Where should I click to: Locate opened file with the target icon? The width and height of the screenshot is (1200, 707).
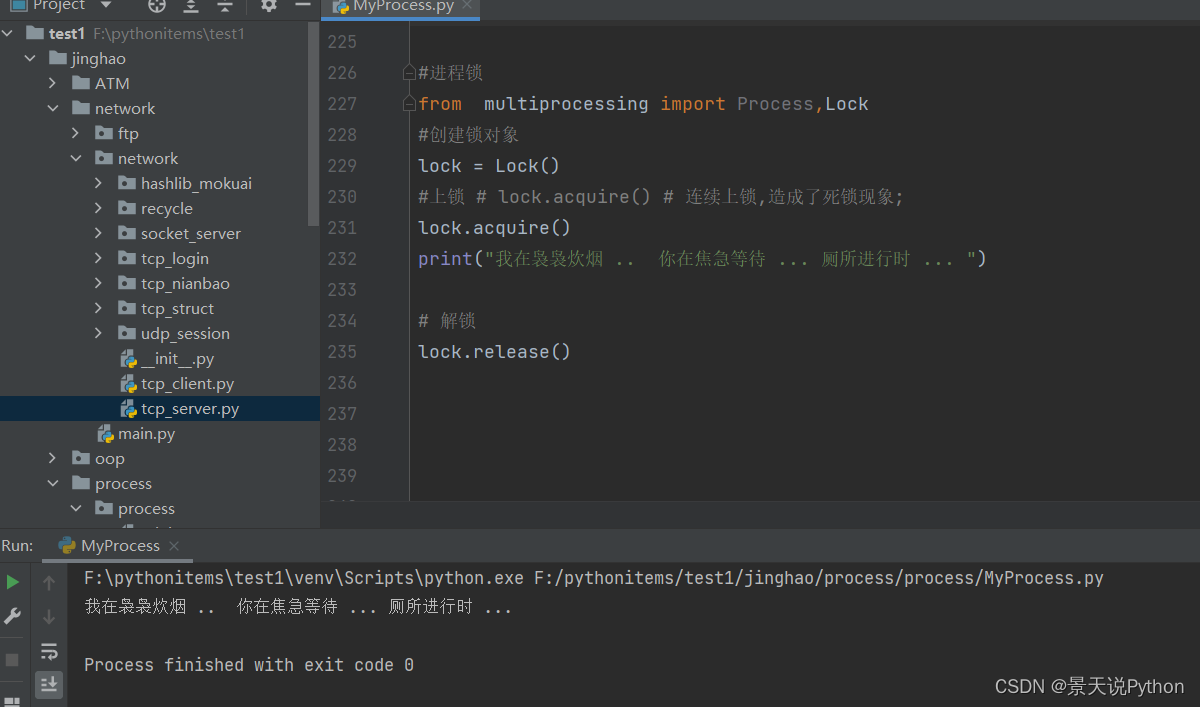(x=156, y=7)
